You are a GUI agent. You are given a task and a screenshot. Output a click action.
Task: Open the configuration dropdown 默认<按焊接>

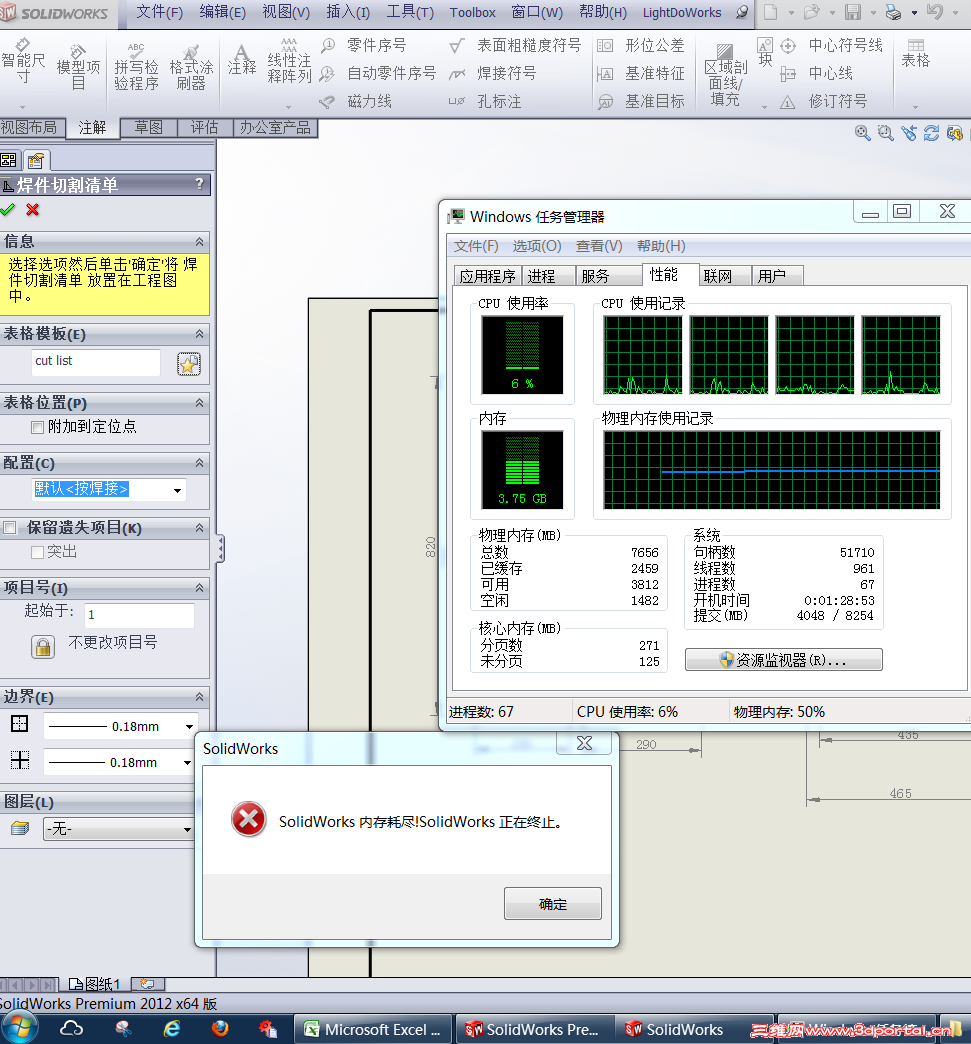pyautogui.click(x=177, y=491)
